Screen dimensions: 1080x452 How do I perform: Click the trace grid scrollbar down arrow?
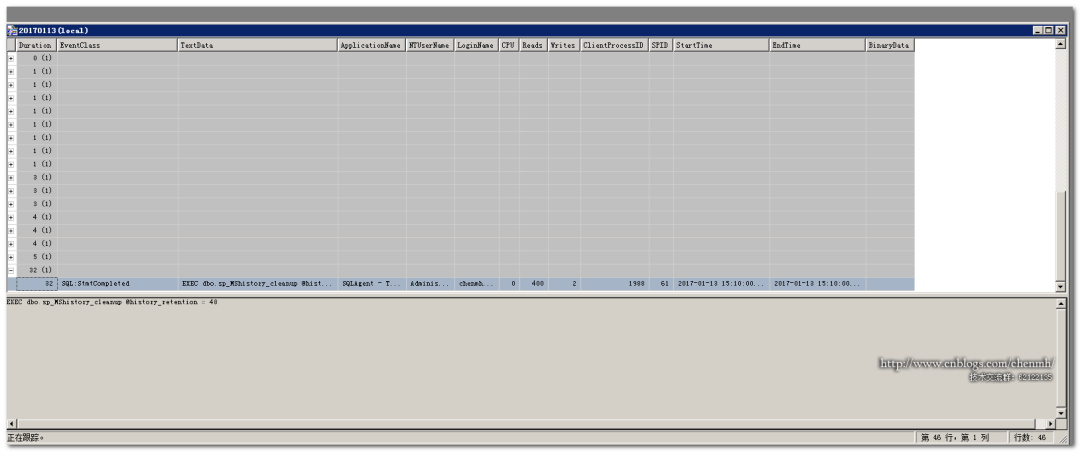point(1060,285)
